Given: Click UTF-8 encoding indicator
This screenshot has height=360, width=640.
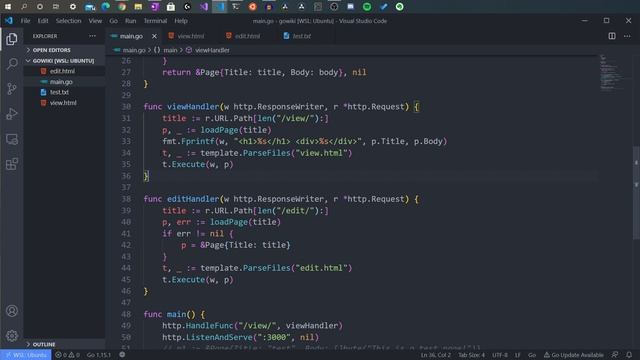Looking at the screenshot, I should tap(500, 355).
